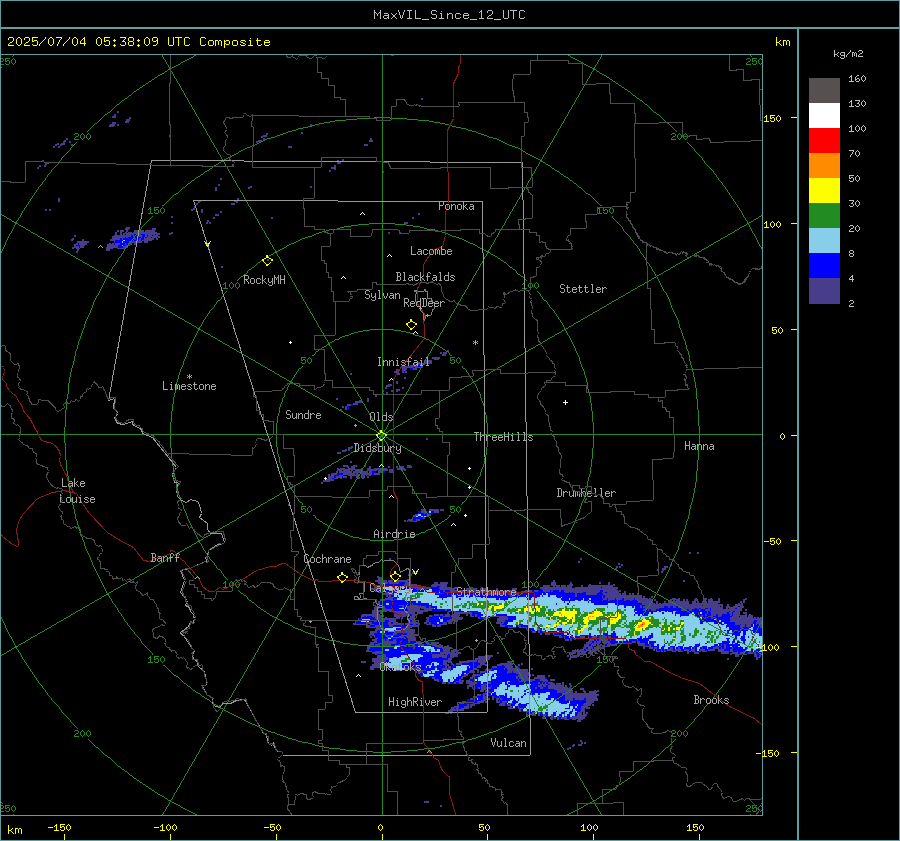
Task: Click the purple legend swatch above 2
Action: tap(824, 291)
